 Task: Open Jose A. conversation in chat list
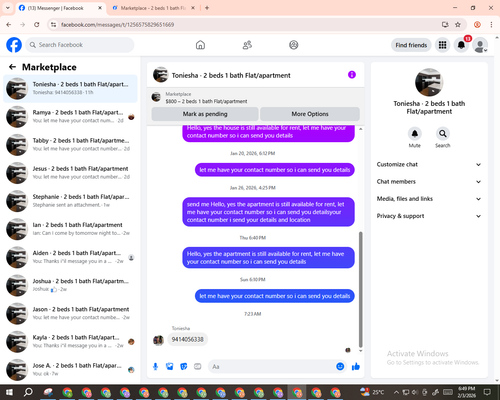point(70,370)
